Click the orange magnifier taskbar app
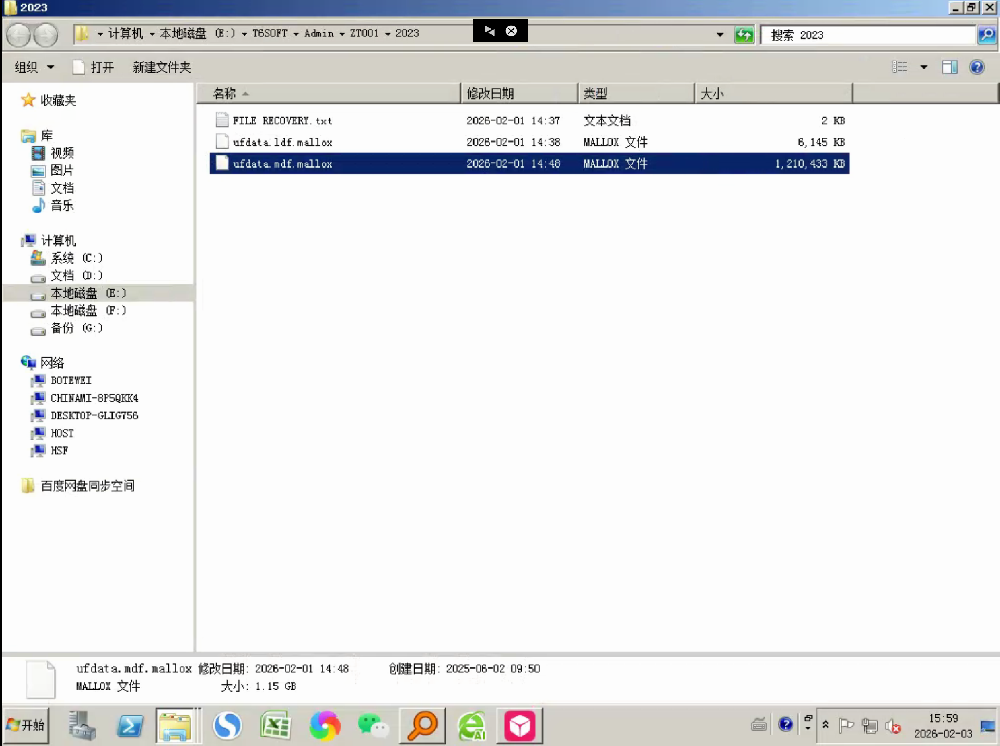1000x746 pixels. (x=422, y=725)
